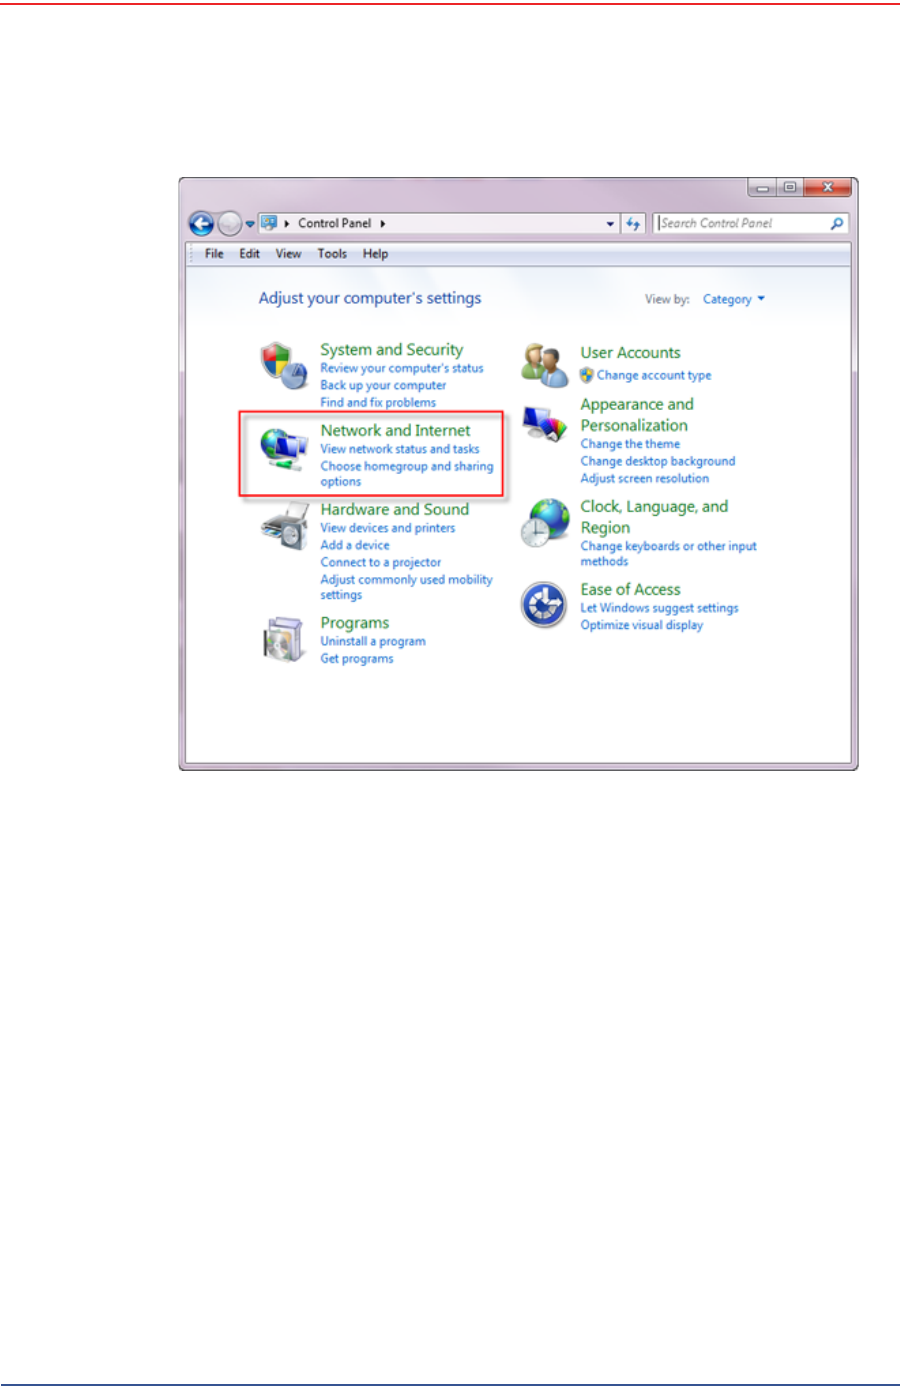Click the search magnifier icon
The width and height of the screenshot is (900, 1395).
(837, 223)
